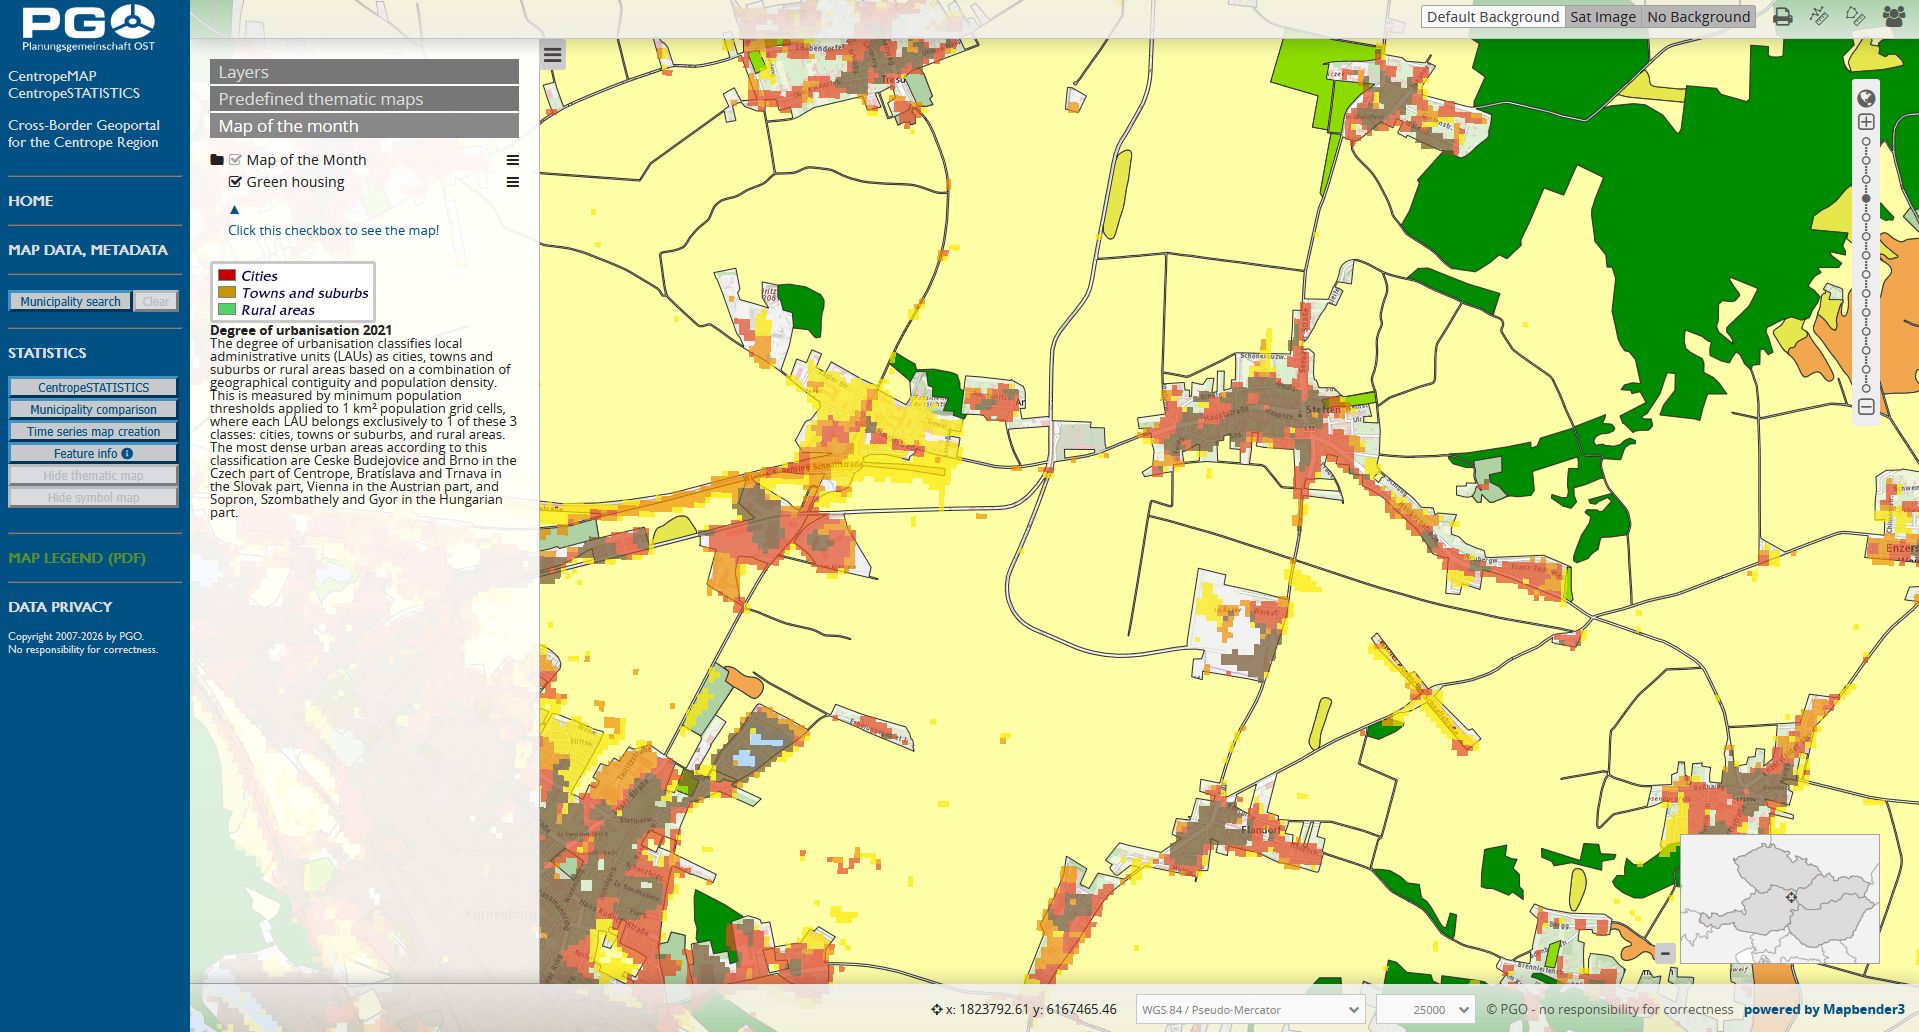Open the WGS 84 projection dropdown
This screenshot has height=1032, width=1919.
[x=1250, y=1010]
